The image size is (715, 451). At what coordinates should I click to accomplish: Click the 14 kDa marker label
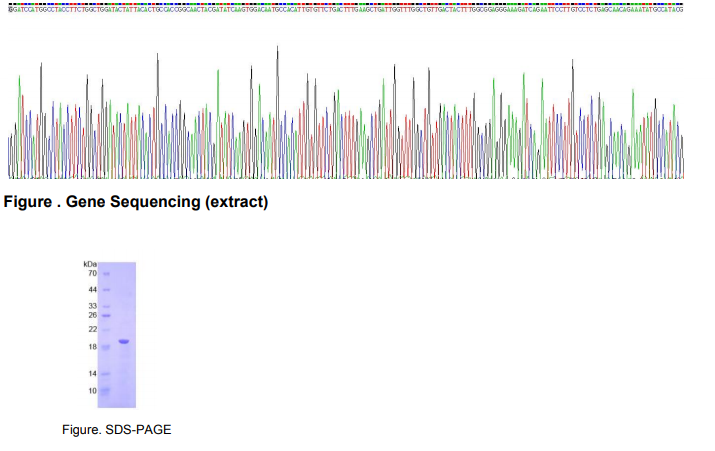coord(93,373)
